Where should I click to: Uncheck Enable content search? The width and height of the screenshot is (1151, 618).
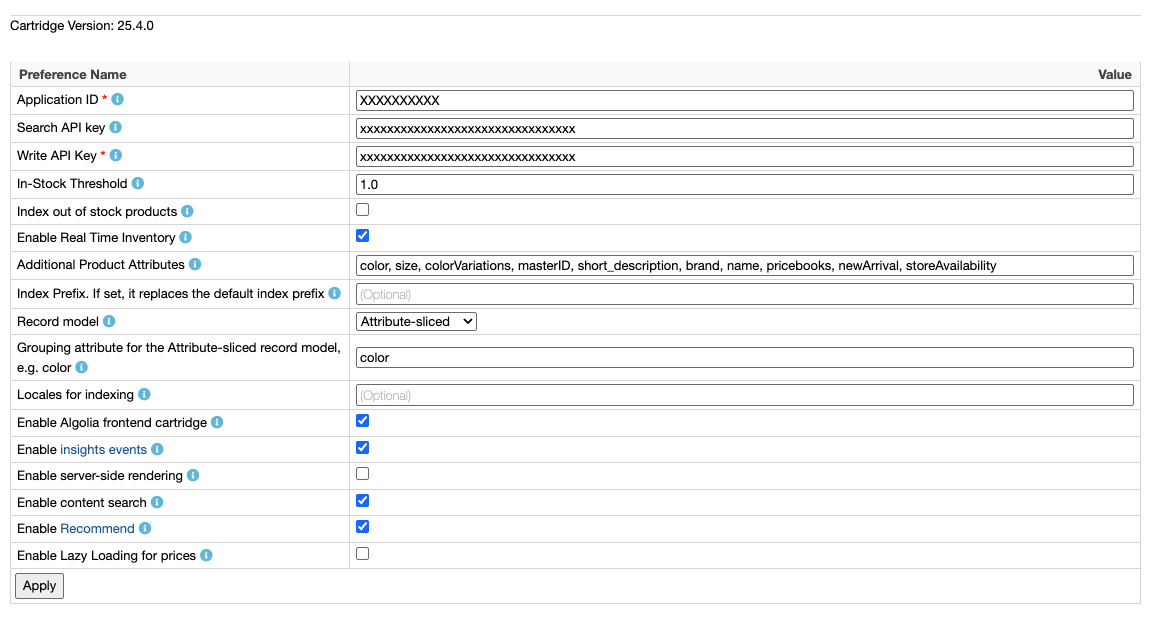[362, 500]
